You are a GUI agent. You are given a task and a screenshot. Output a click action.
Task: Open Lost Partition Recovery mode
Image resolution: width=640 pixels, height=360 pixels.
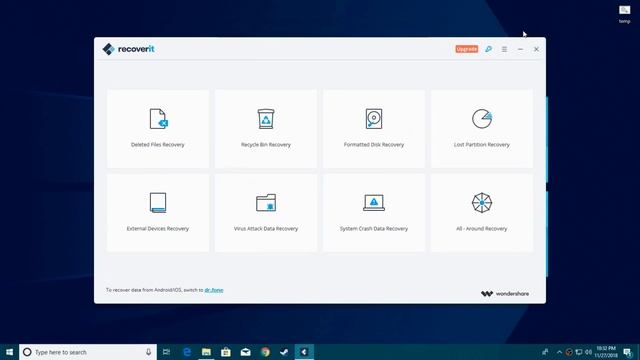482,129
